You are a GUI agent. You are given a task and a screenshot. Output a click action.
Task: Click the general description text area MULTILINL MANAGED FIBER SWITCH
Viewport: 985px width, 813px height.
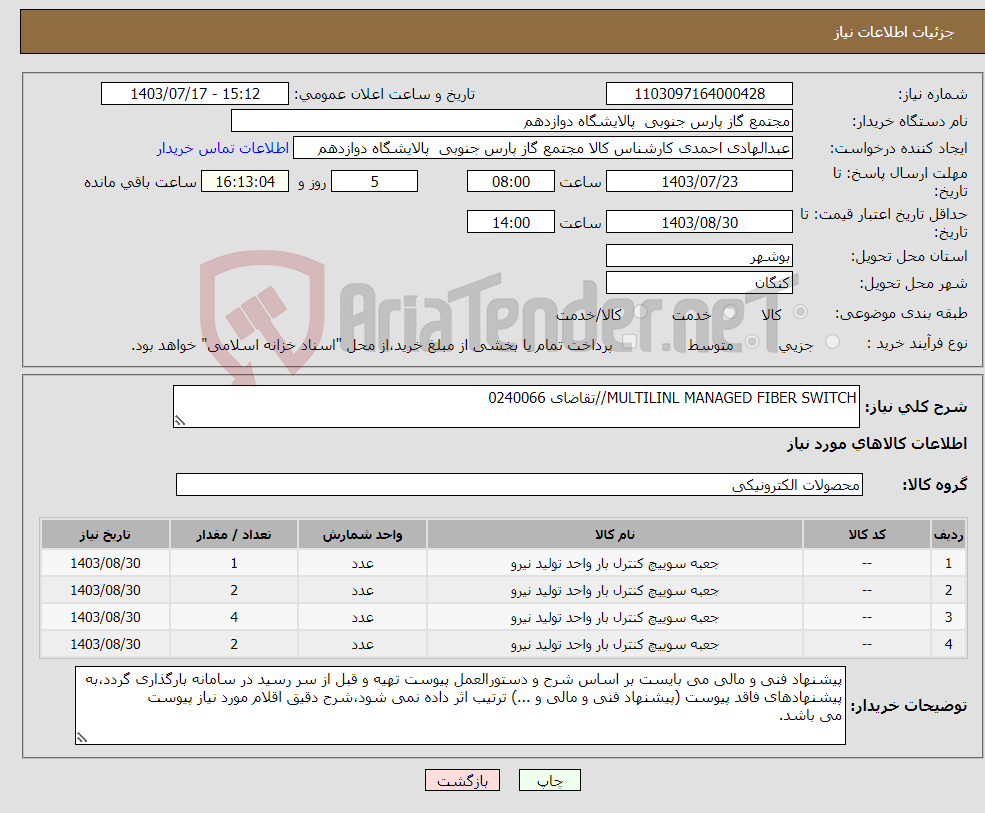pyautogui.click(x=516, y=406)
